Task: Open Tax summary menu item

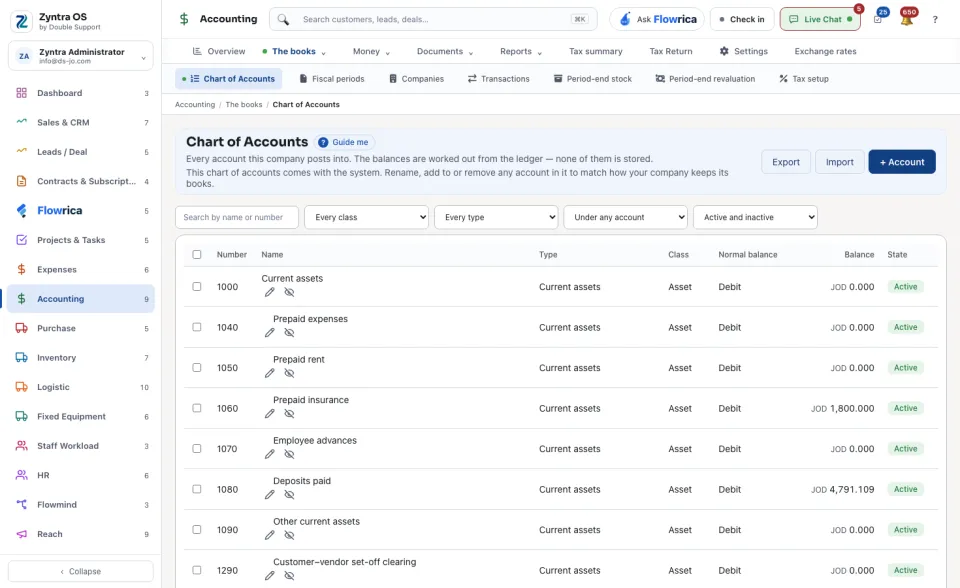Action: 596,51
